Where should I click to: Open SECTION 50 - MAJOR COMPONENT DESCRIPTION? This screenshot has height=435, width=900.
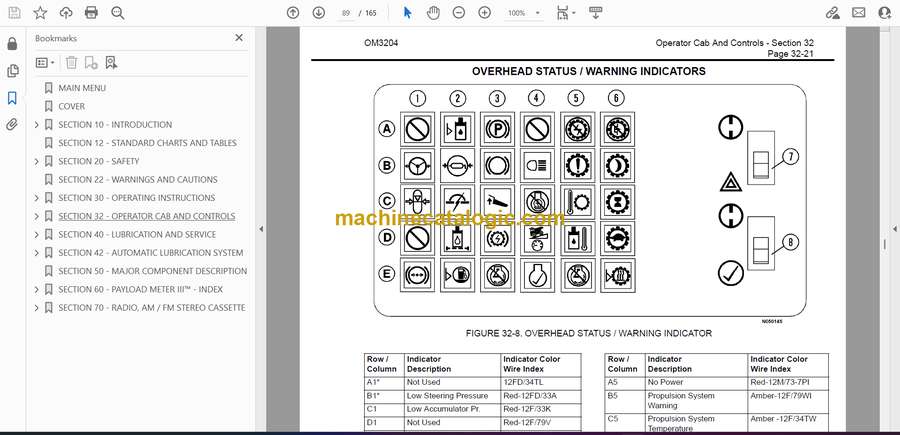[x=153, y=271]
